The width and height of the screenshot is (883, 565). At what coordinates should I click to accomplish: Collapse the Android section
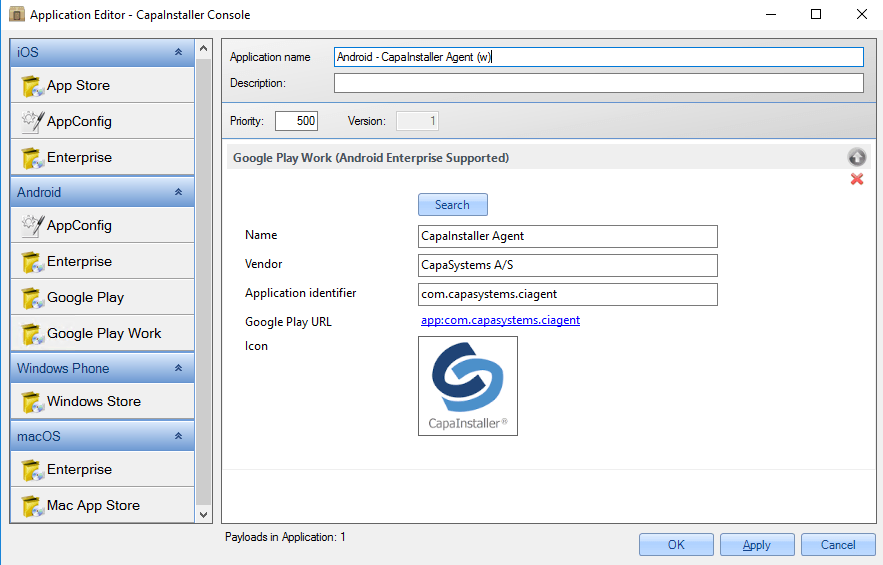point(178,192)
